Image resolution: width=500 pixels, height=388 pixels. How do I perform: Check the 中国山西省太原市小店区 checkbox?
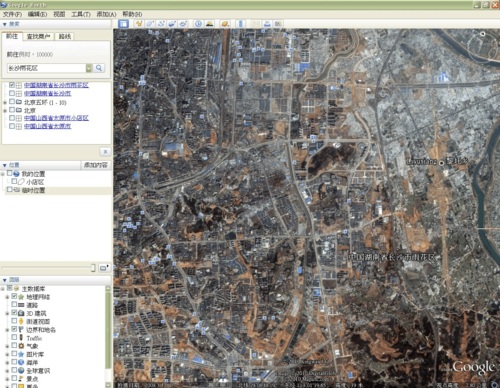click(12, 118)
